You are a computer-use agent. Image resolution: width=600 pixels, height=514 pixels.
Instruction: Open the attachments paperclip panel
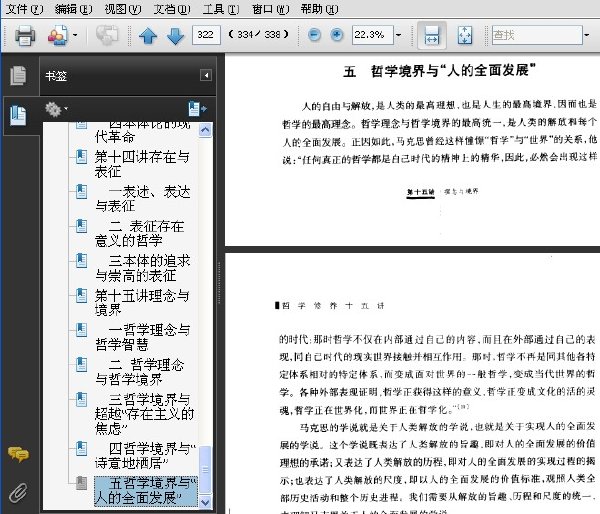coord(18,493)
